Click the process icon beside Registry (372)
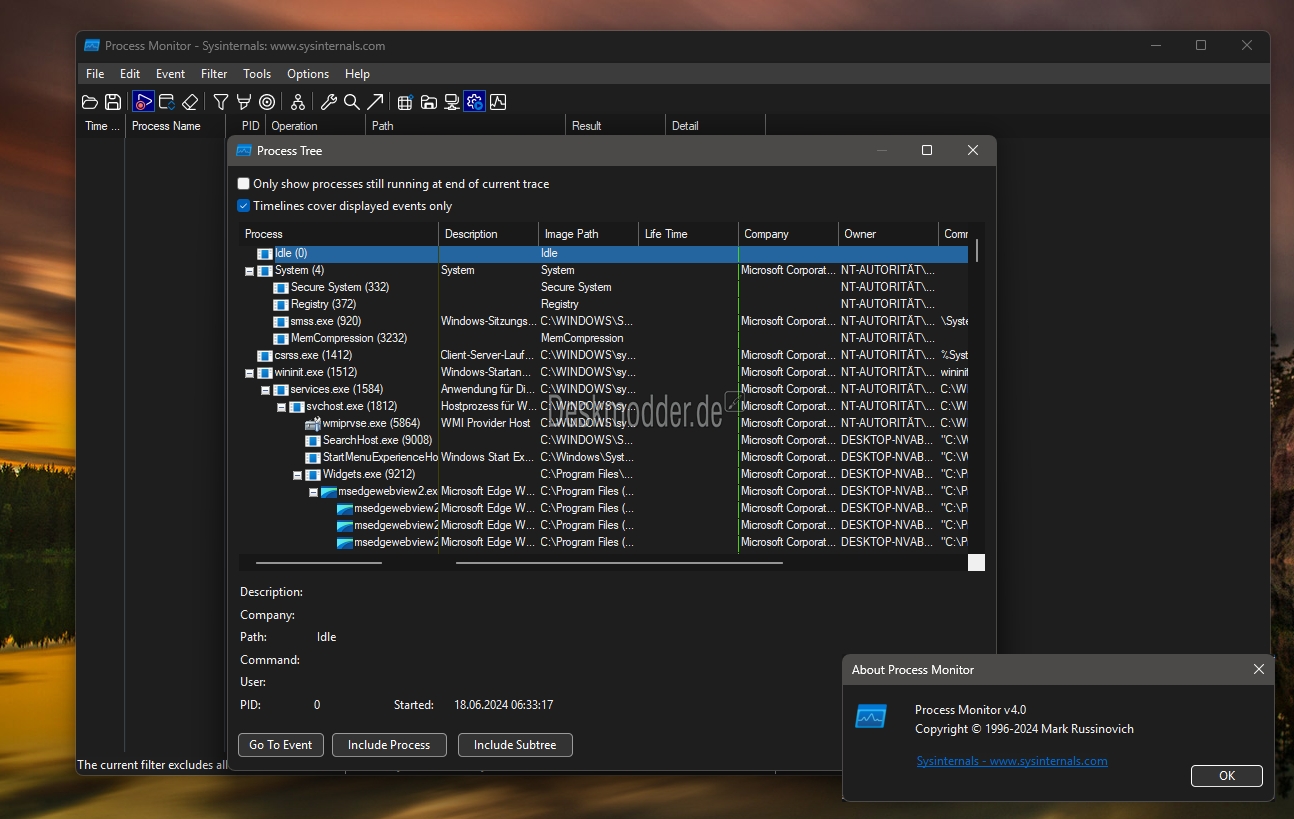1294x819 pixels. (281, 305)
